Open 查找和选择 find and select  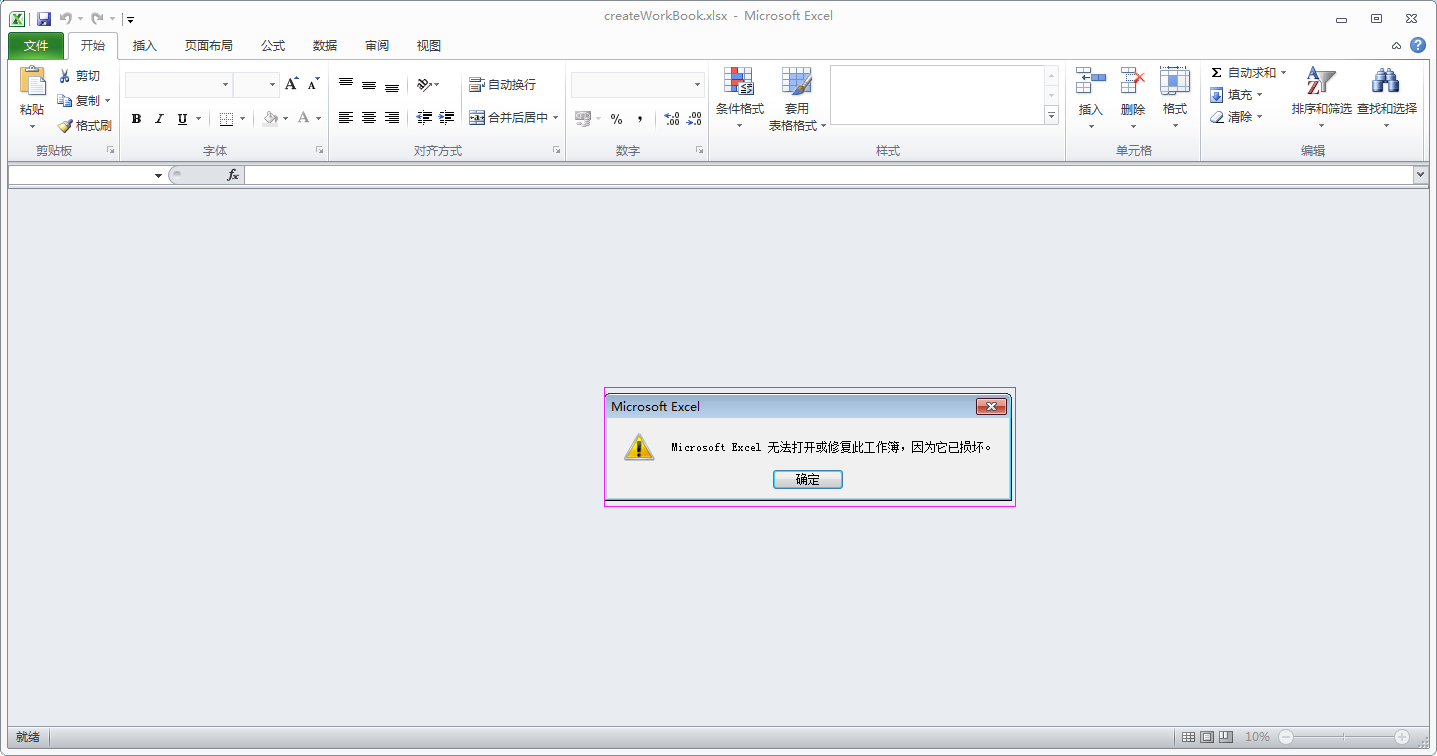tap(1386, 99)
